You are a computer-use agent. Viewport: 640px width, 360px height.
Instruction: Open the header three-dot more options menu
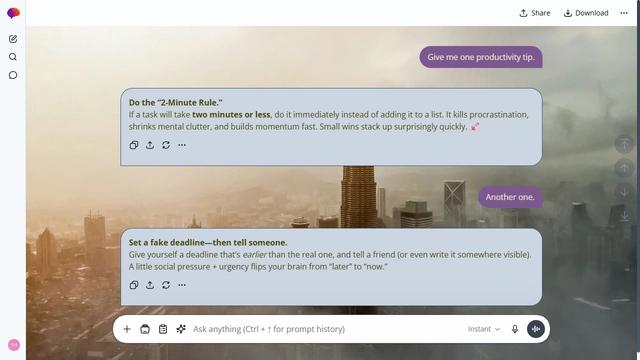point(624,13)
